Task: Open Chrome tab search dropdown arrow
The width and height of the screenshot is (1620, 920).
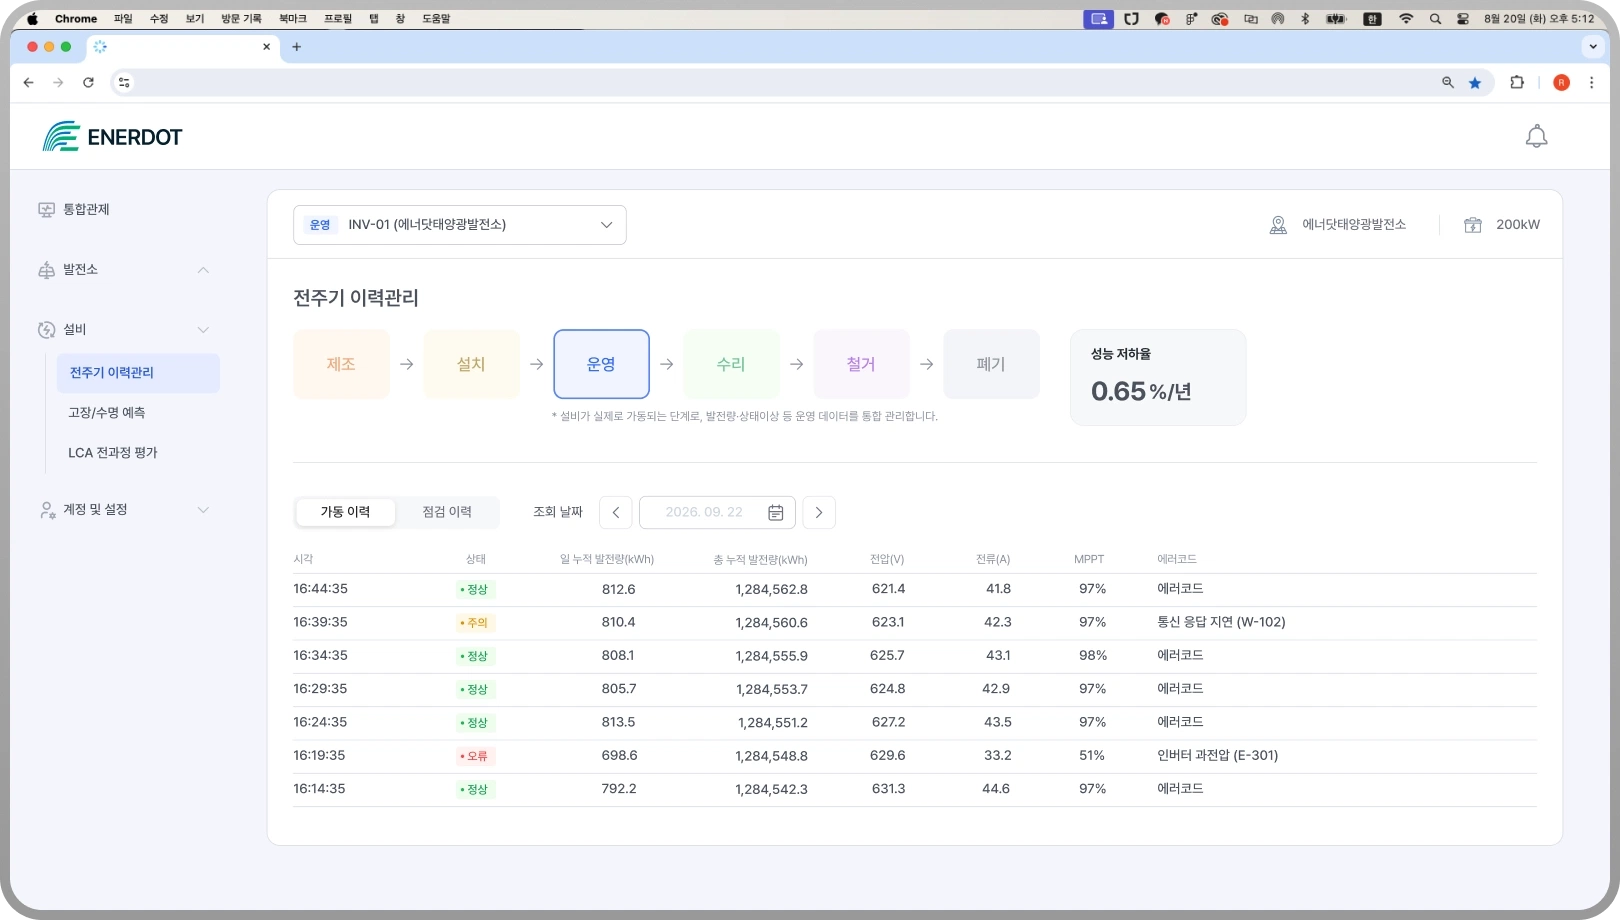Action: tap(1593, 47)
